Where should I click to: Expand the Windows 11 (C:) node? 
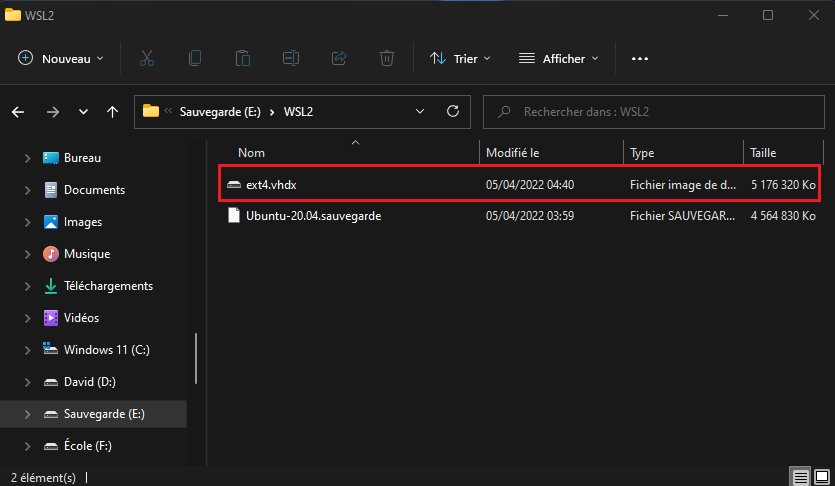27,350
